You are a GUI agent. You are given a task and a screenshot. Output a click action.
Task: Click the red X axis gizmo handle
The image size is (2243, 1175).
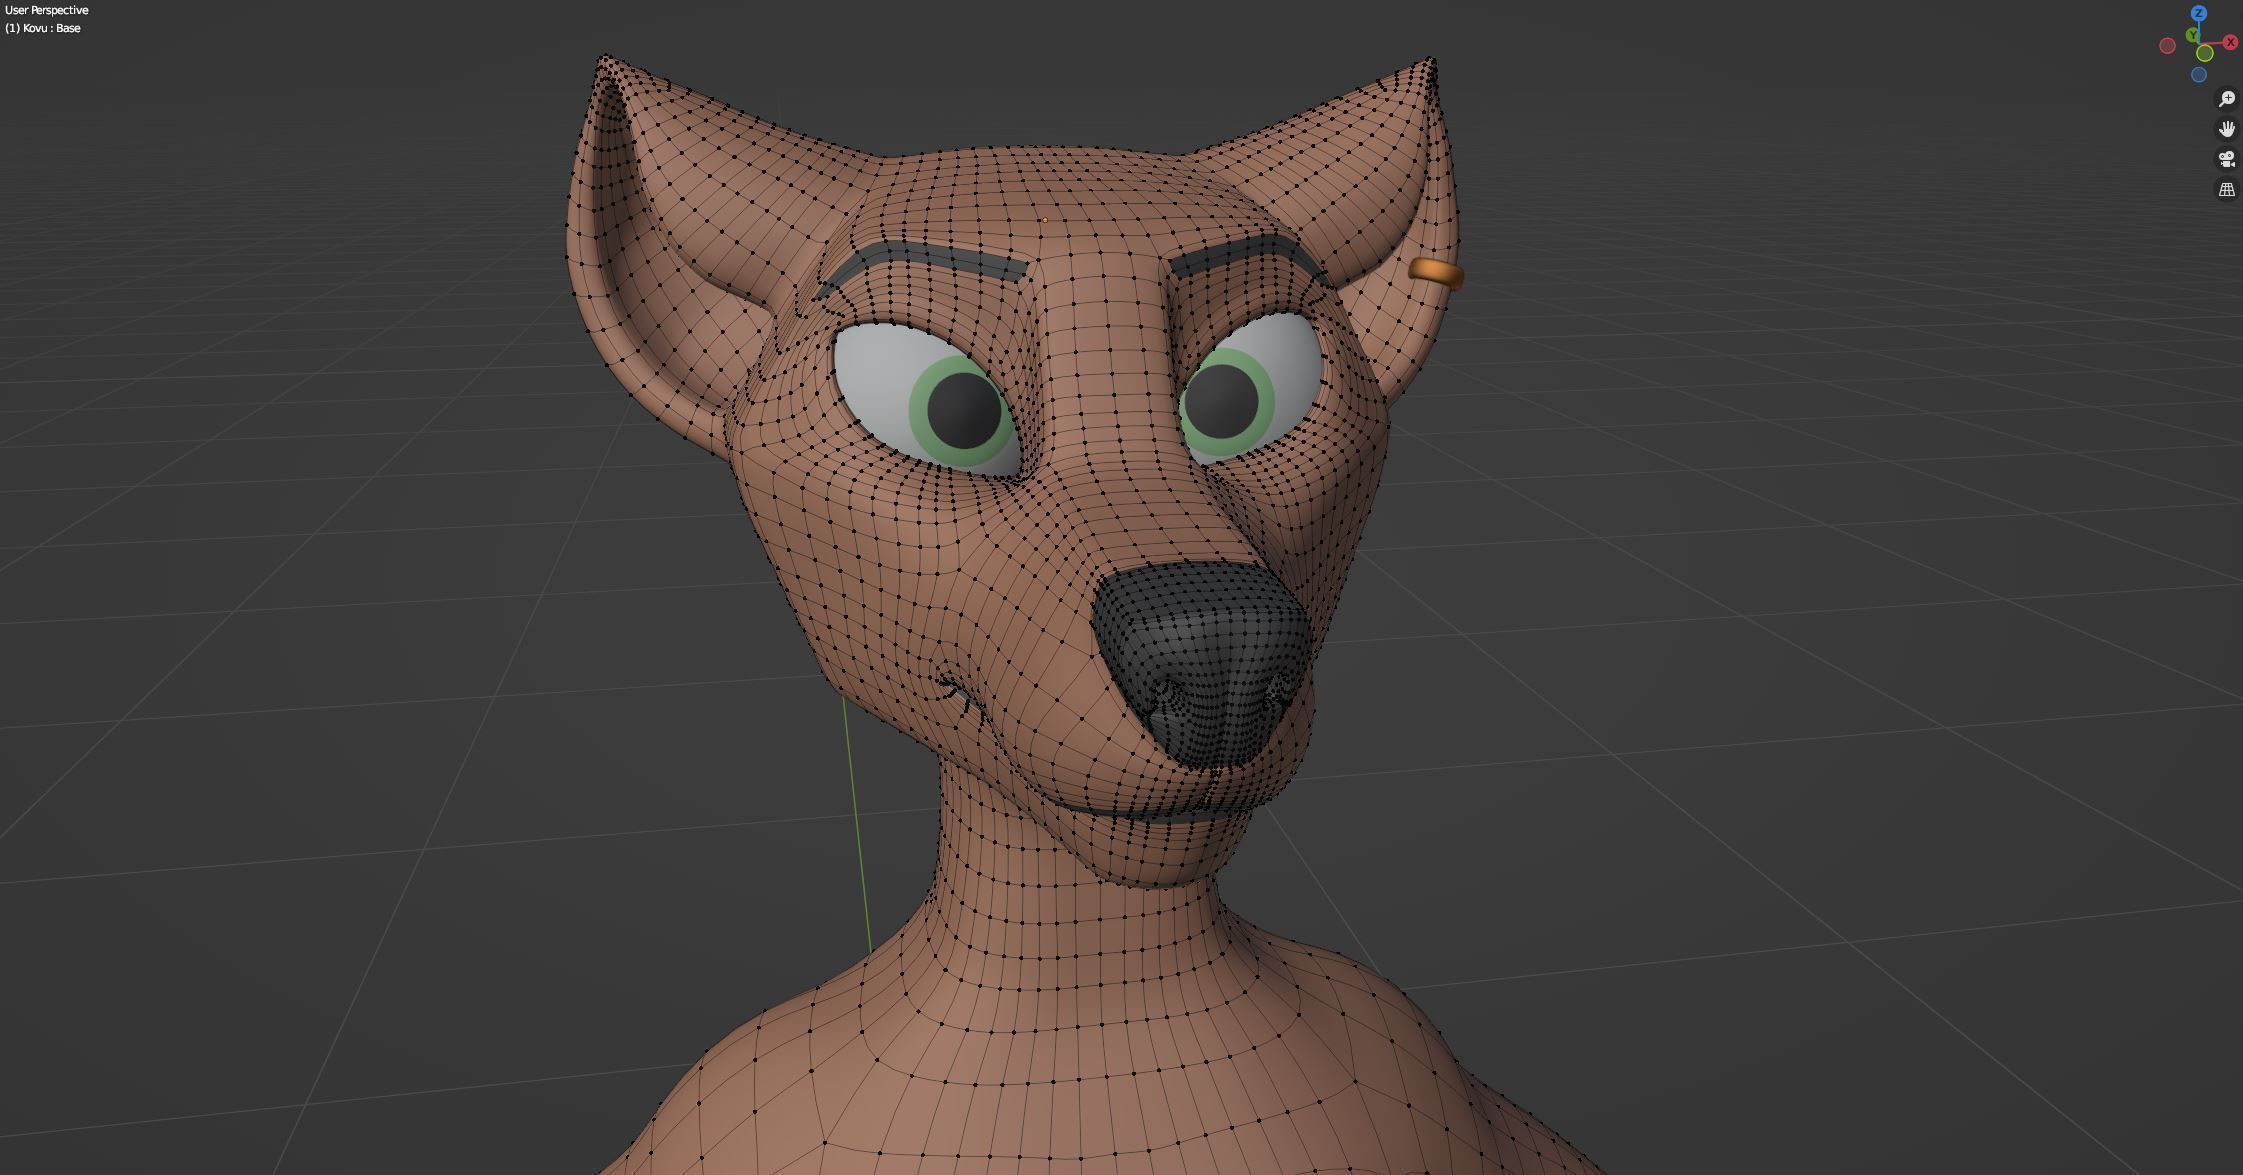[2230, 42]
